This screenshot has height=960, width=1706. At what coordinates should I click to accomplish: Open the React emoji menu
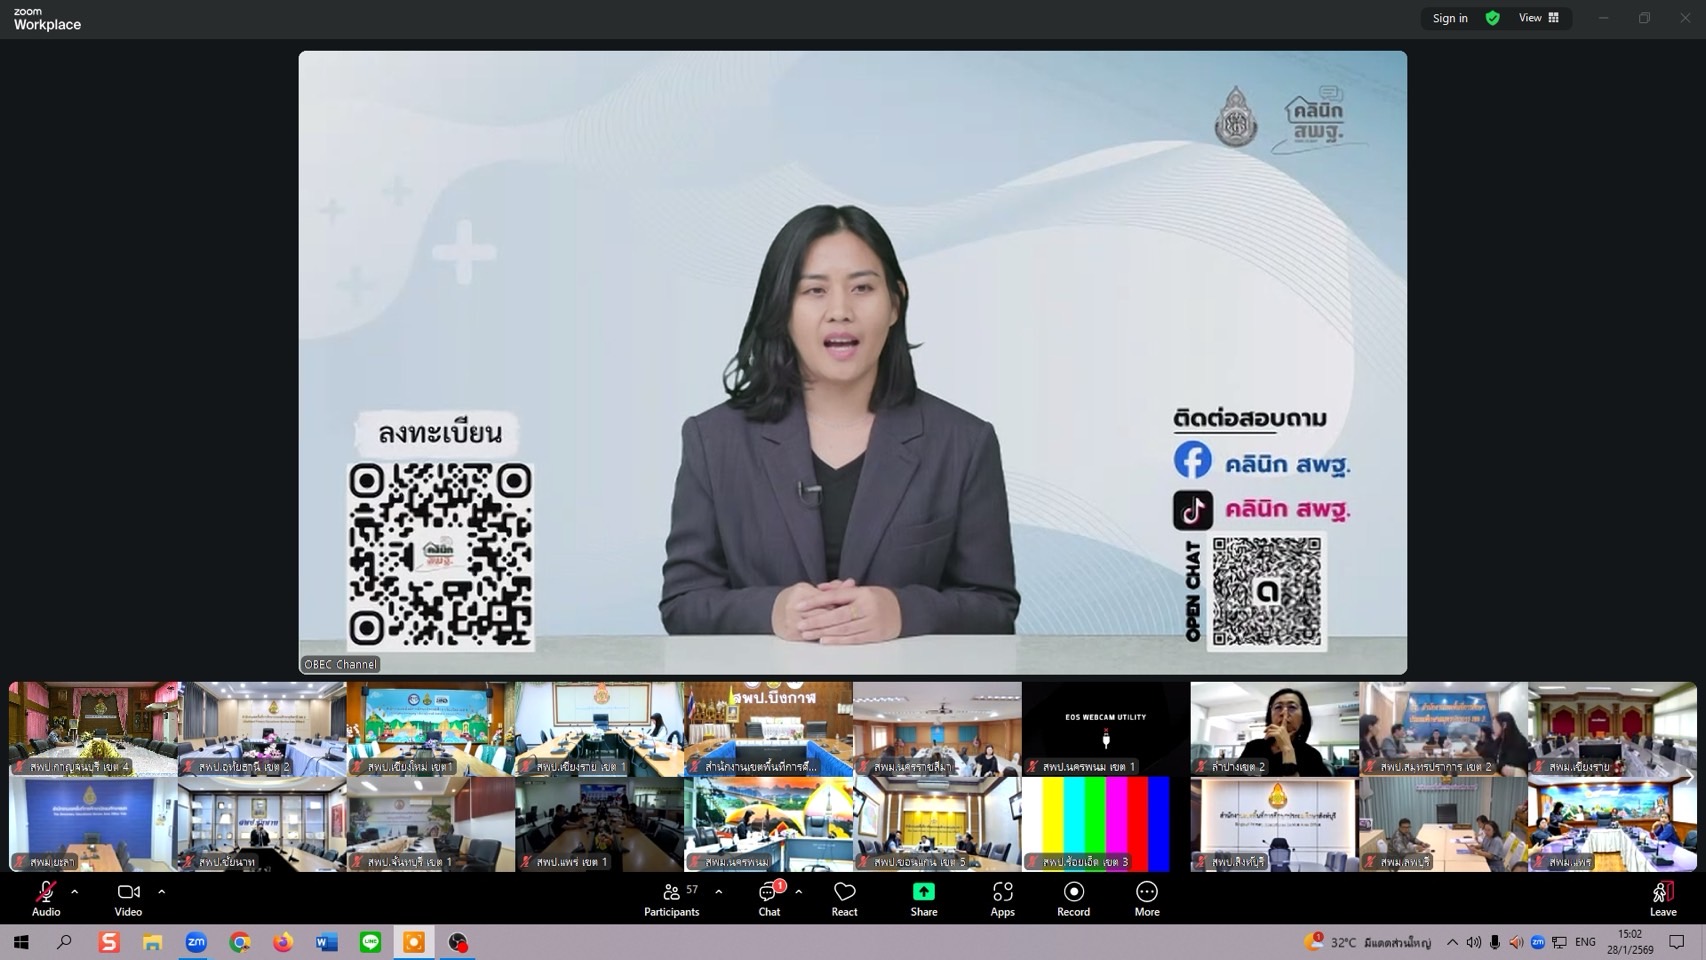(844, 897)
